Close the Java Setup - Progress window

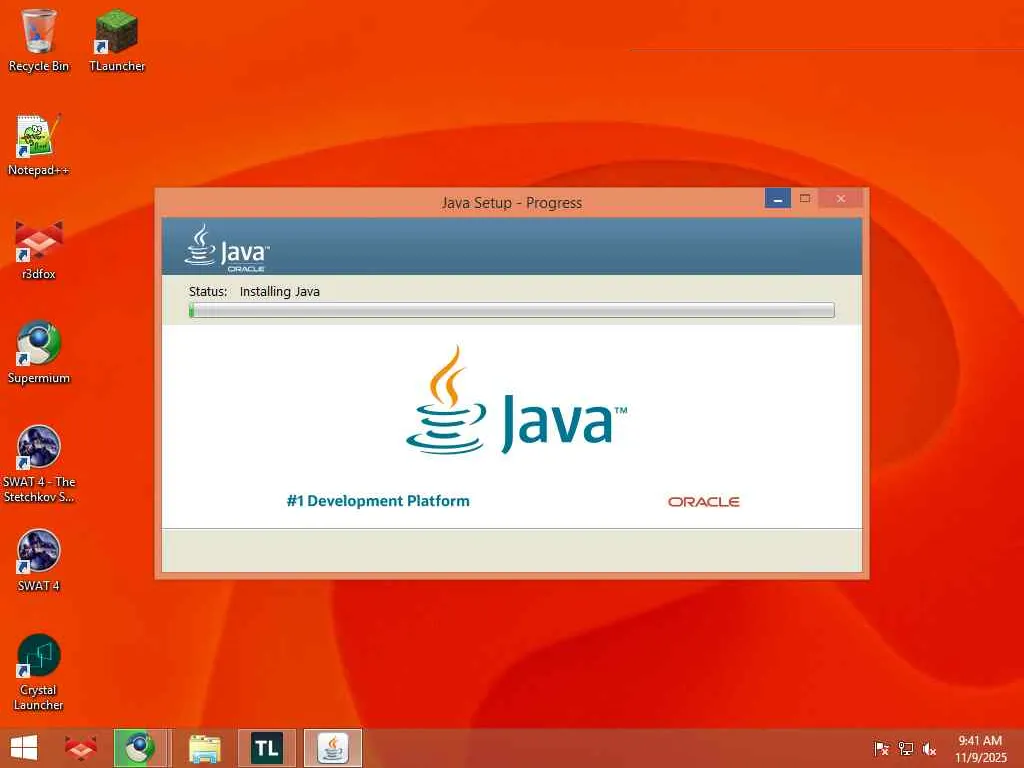(840, 199)
